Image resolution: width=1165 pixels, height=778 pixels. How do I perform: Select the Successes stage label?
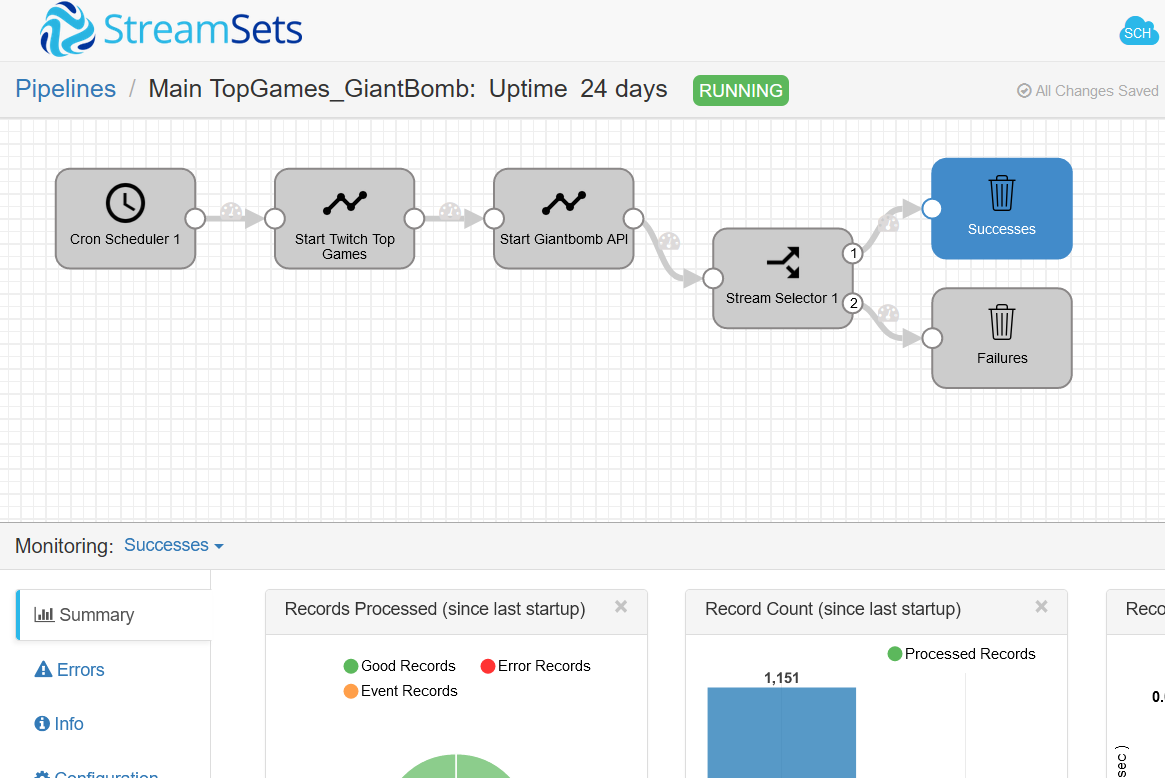1002,230
